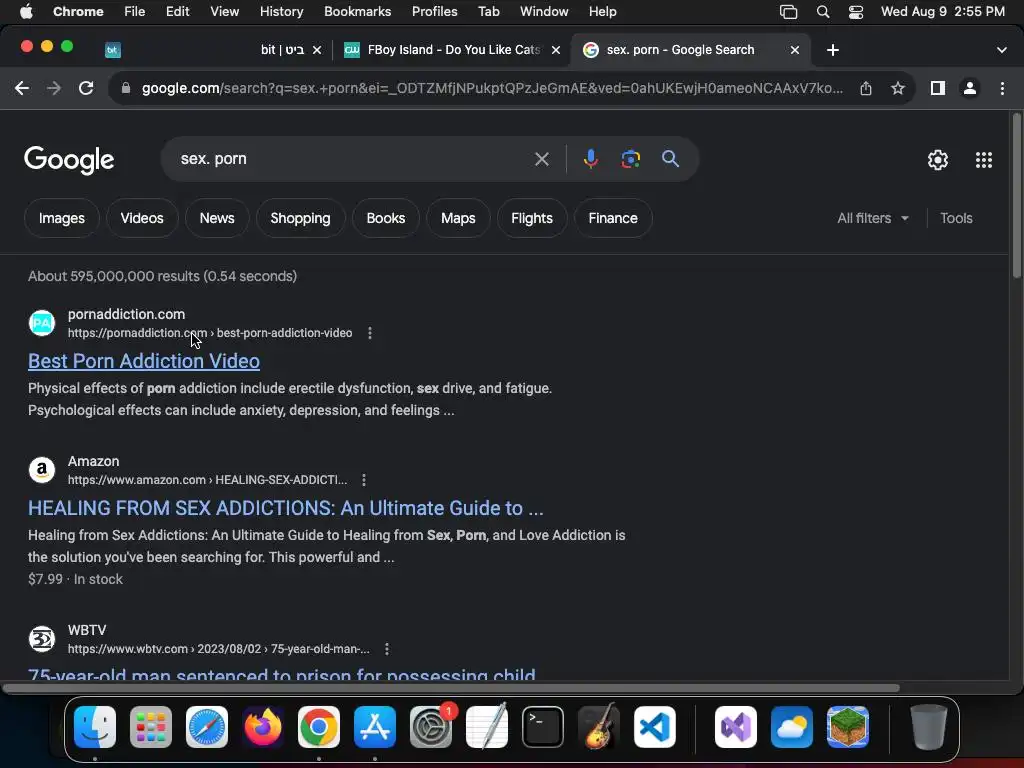Go to Google homepage logo

click(69, 160)
